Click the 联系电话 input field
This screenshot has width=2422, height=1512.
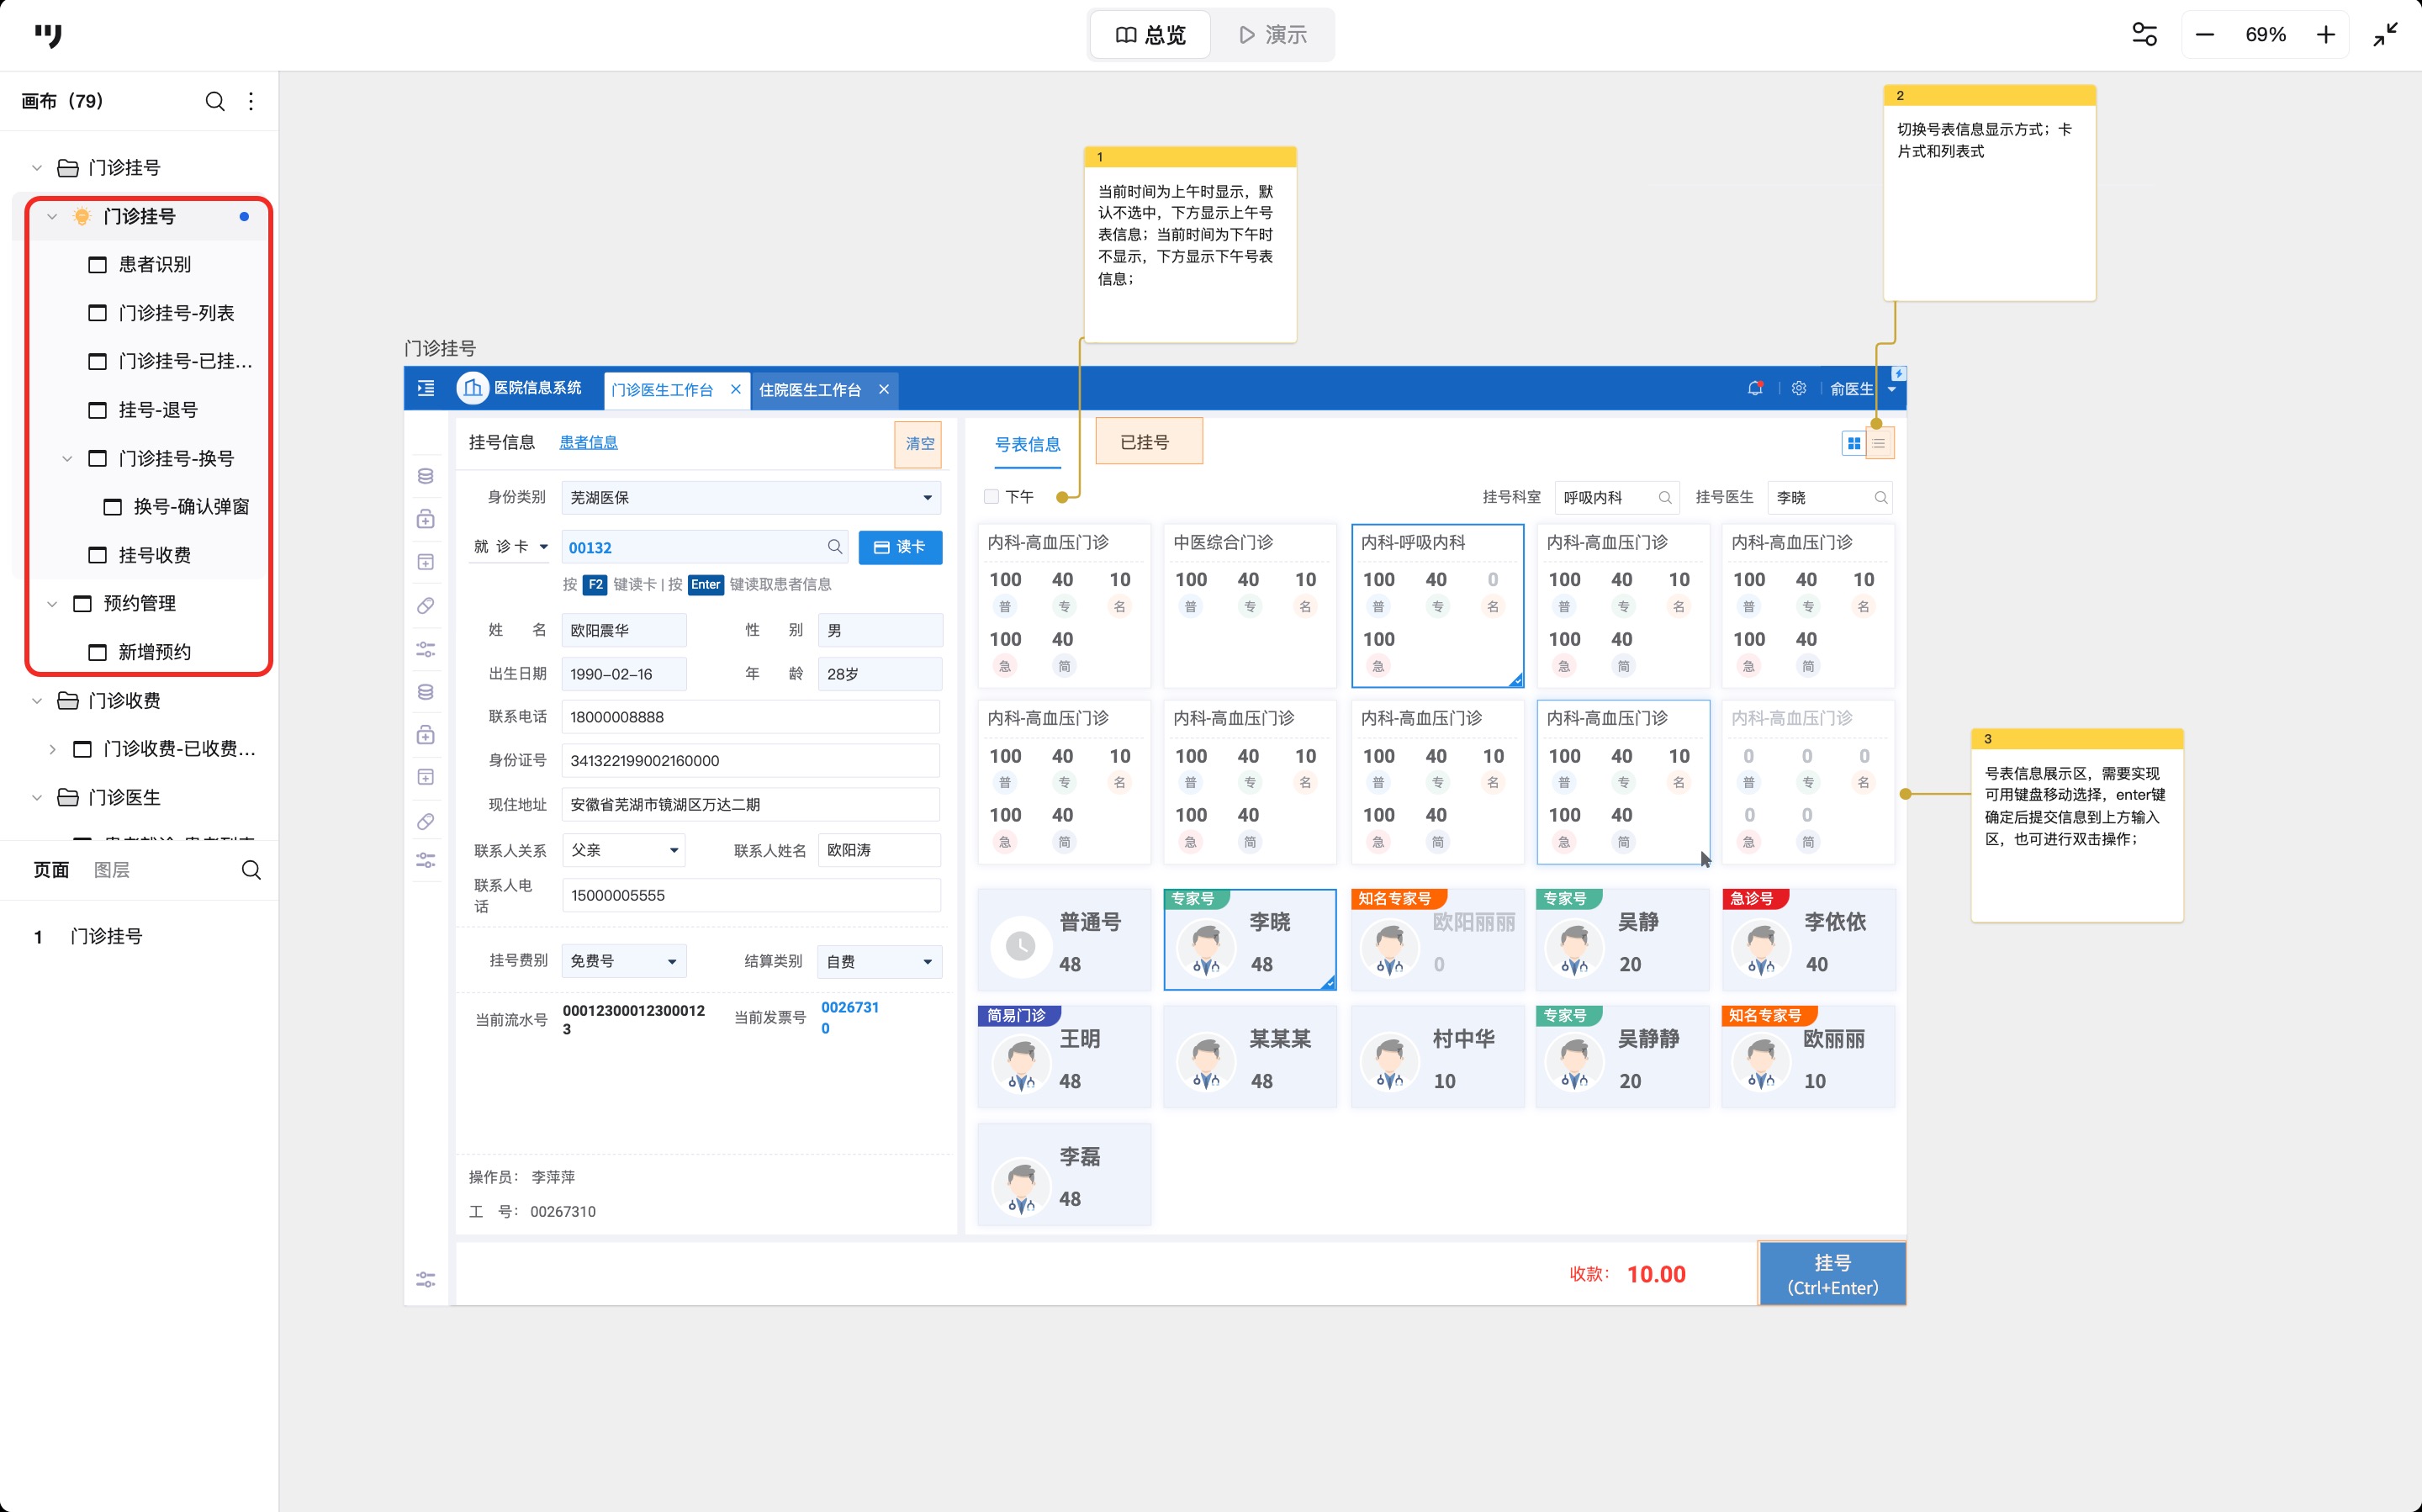[750, 717]
